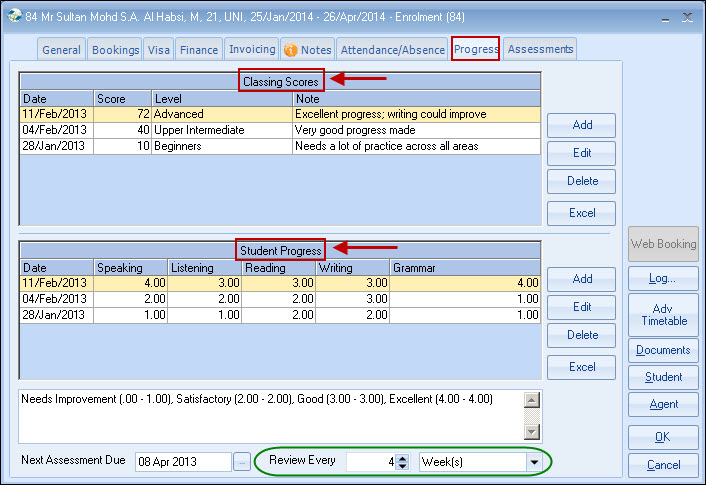Click the Documents button
The width and height of the screenshot is (706, 485).
(x=663, y=350)
